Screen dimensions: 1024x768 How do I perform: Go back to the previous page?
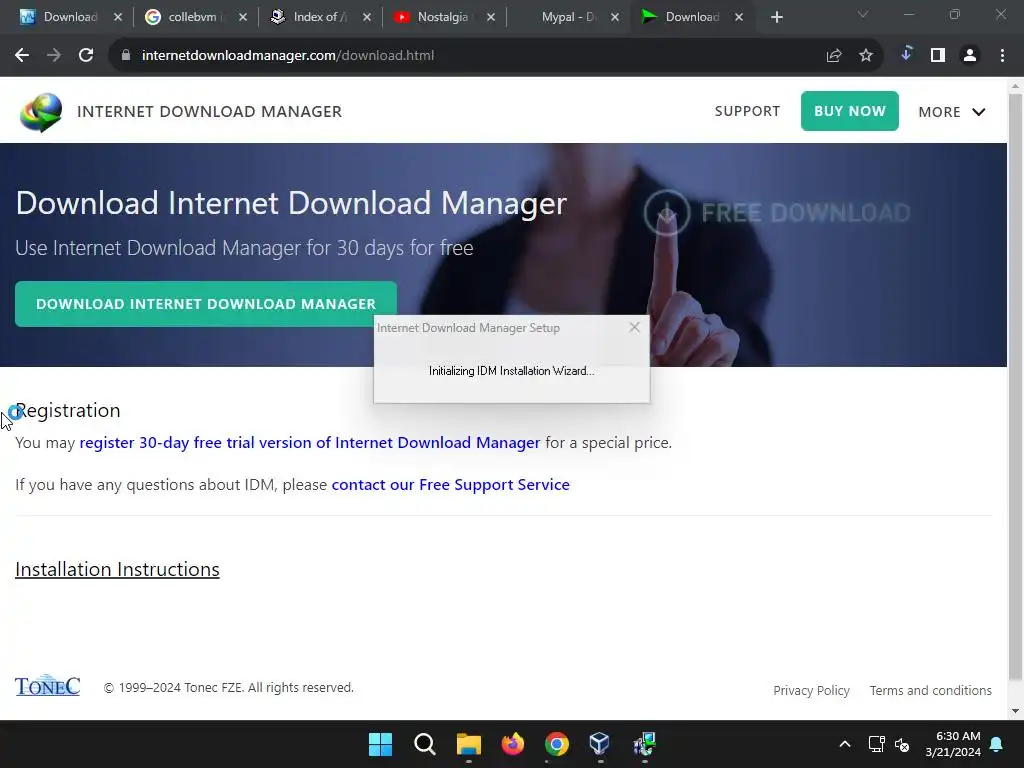(x=22, y=56)
